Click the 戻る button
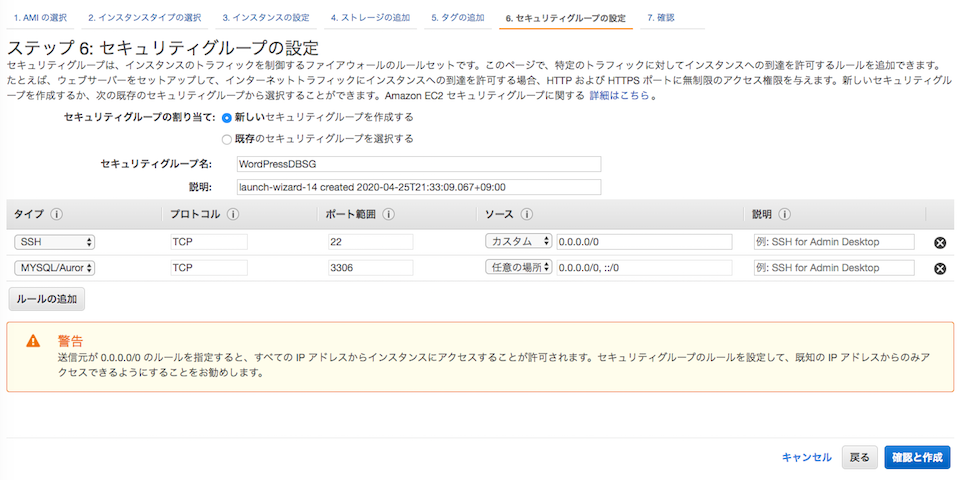 click(860, 457)
